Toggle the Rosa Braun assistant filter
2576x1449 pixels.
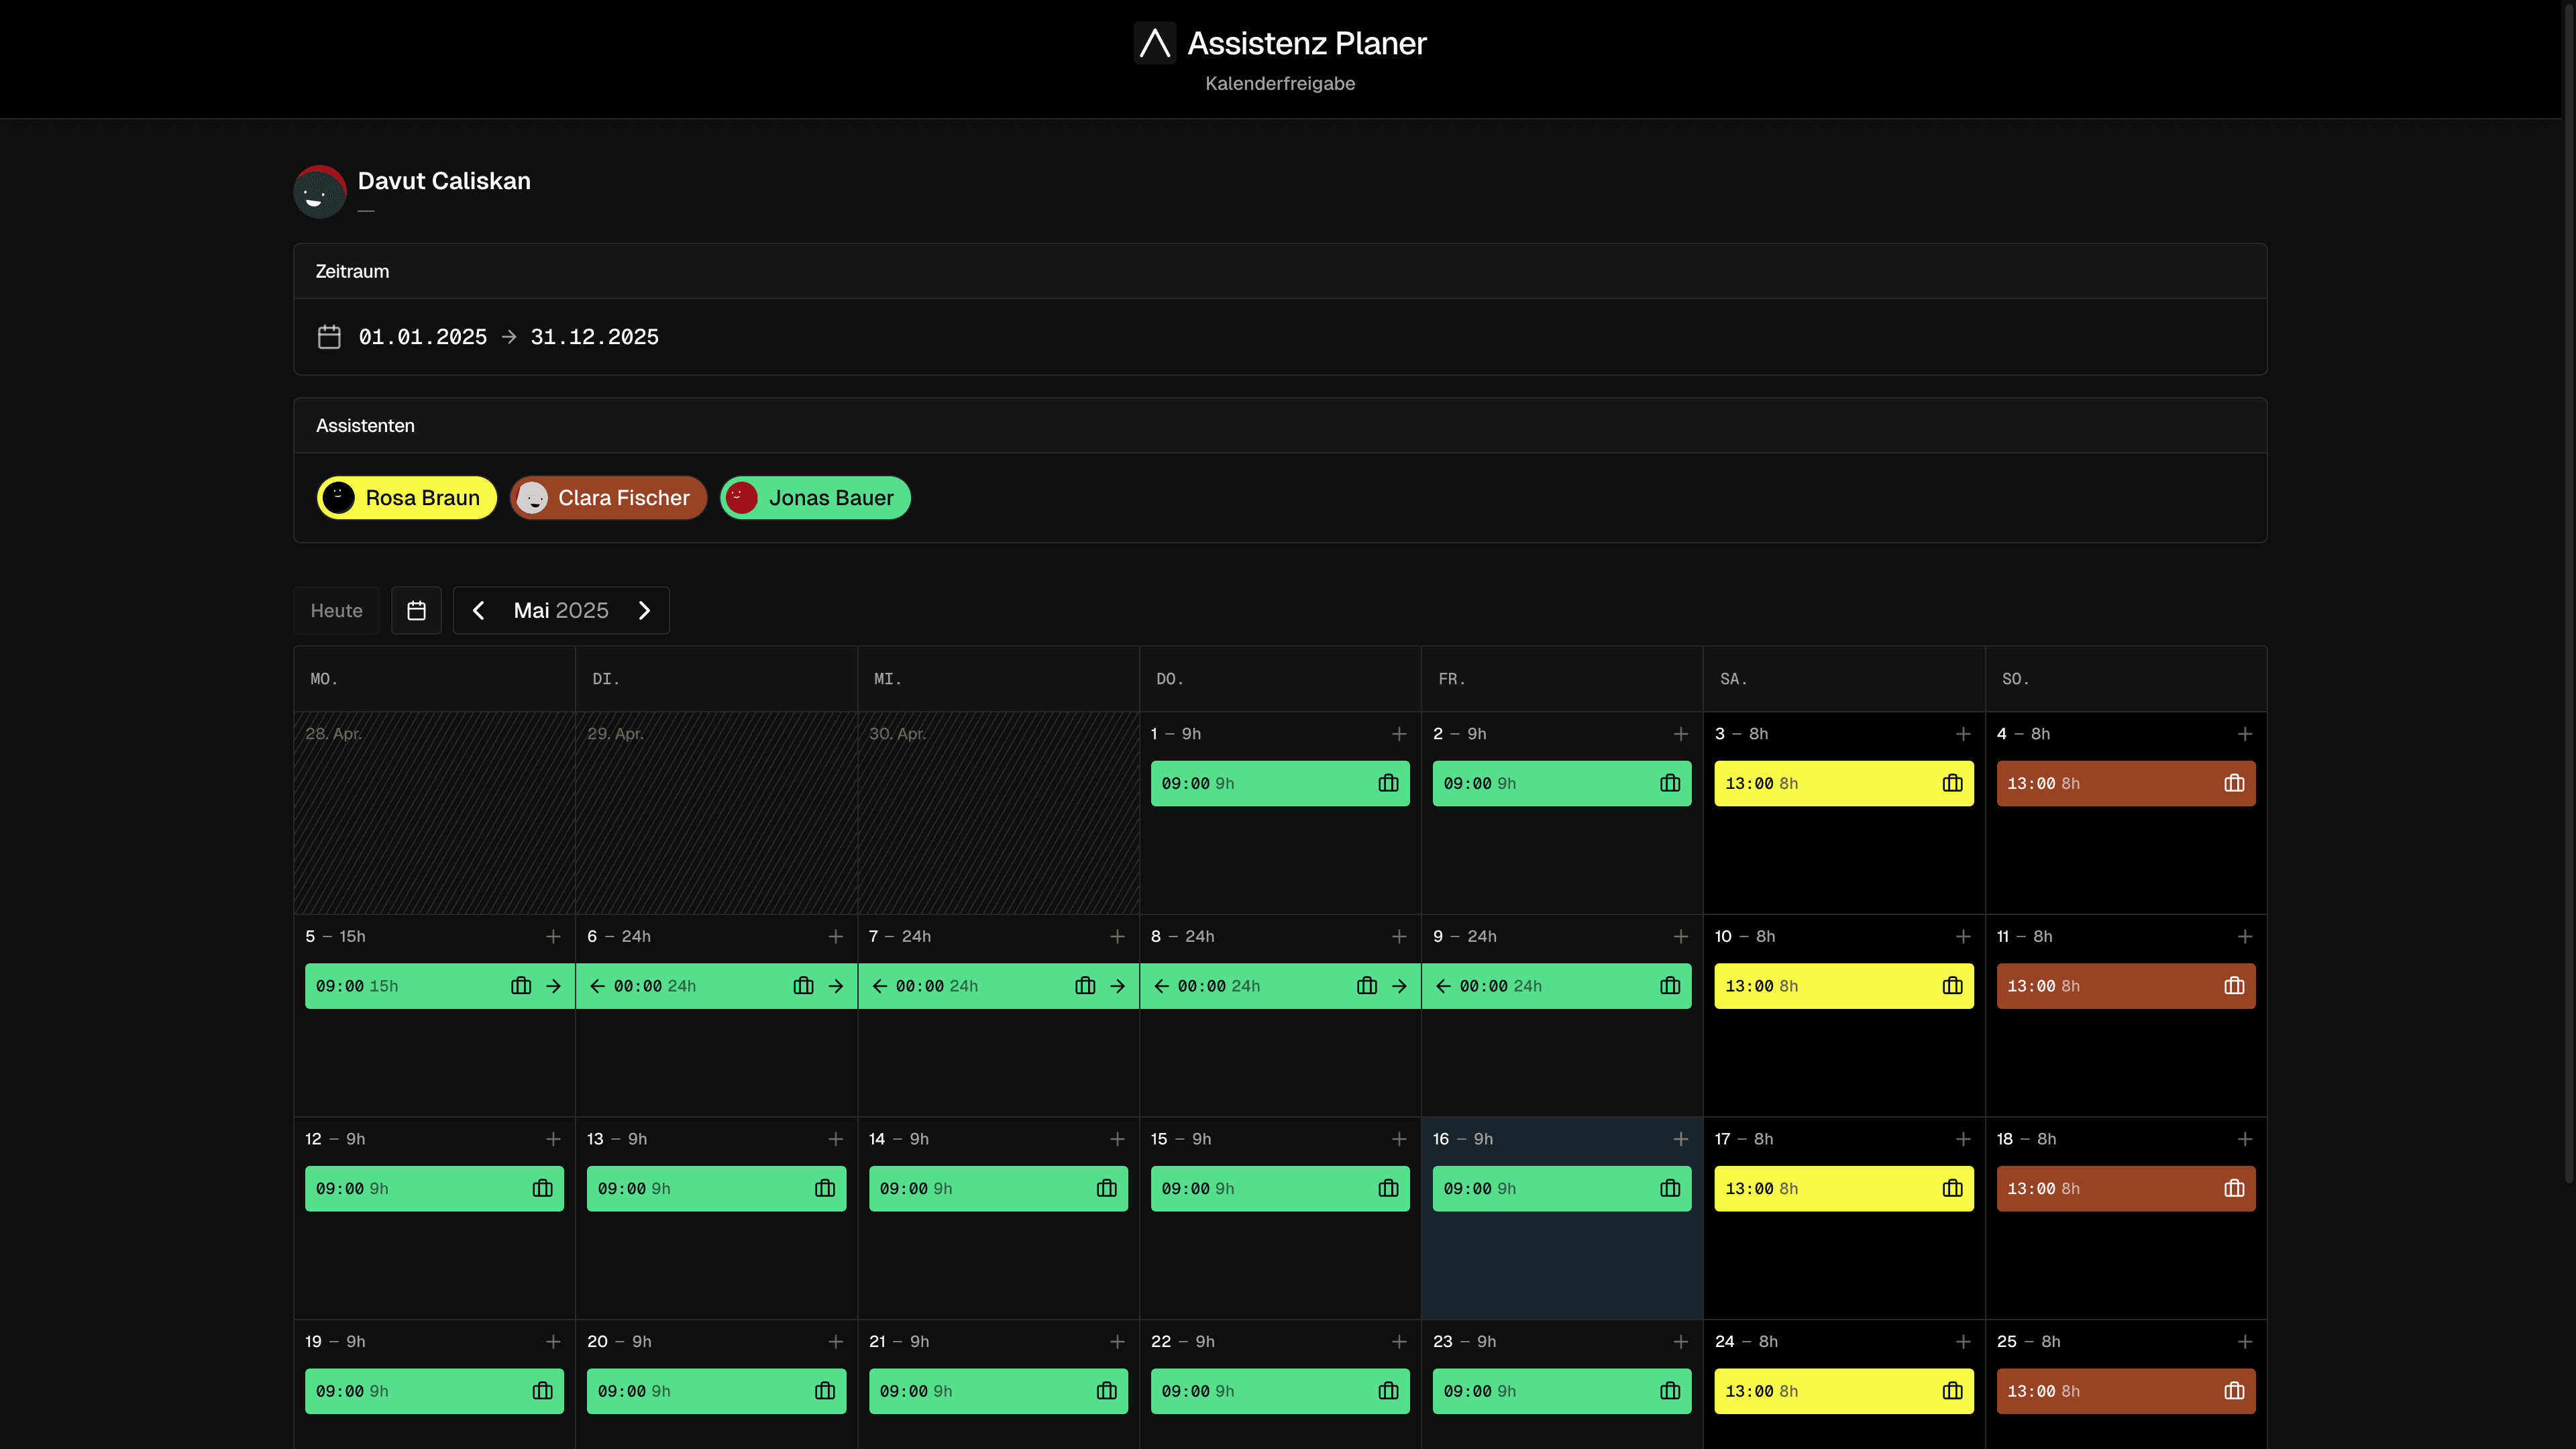tap(406, 498)
